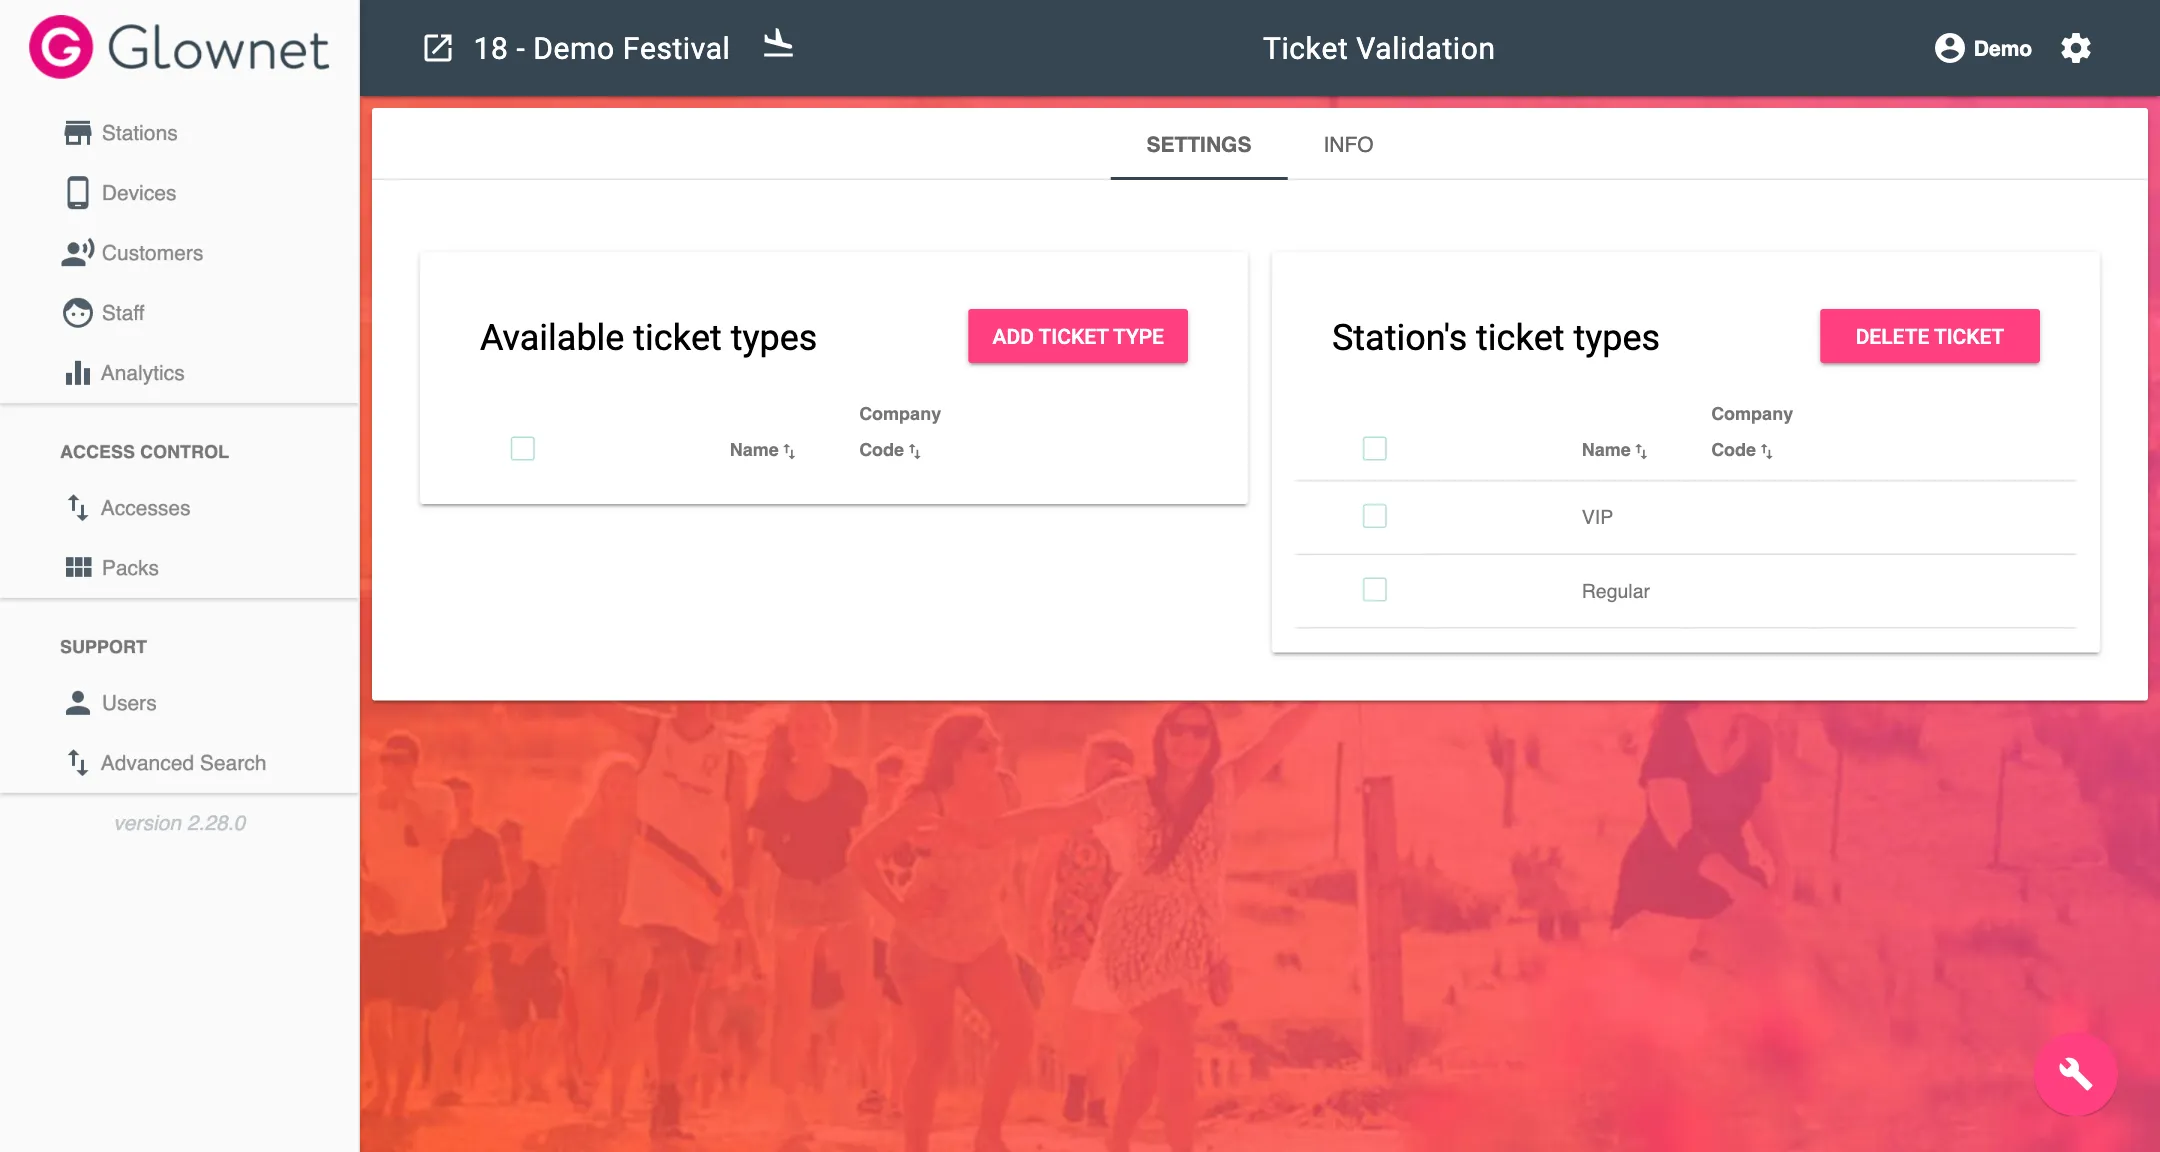Switch to the INFO tab
The width and height of the screenshot is (2160, 1152).
pyautogui.click(x=1348, y=145)
